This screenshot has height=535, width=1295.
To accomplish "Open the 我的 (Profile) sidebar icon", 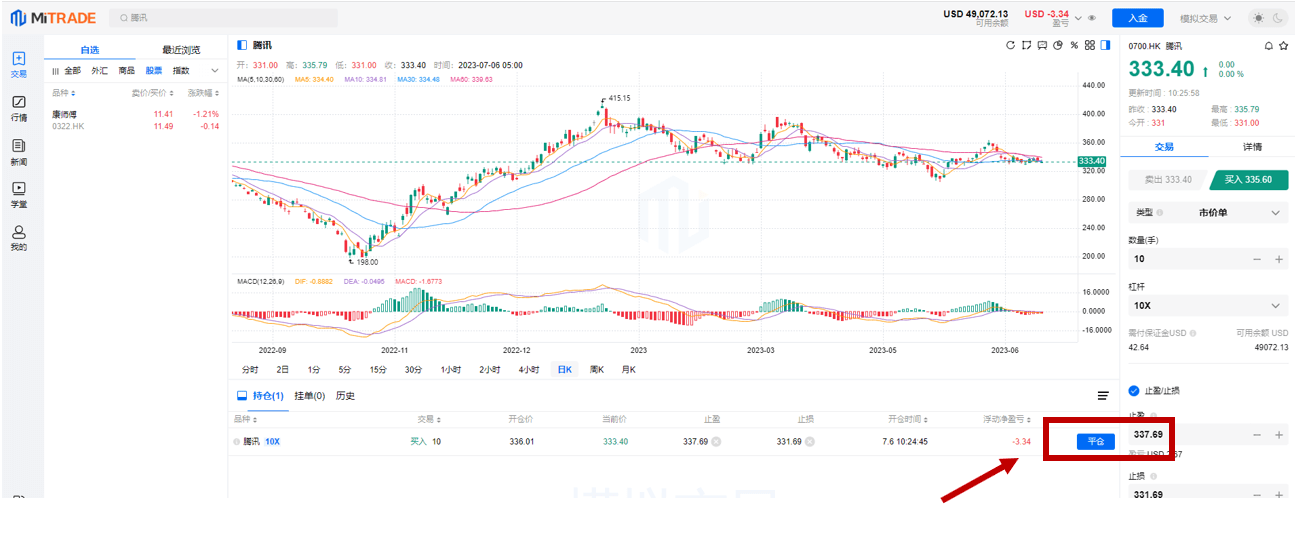I will (x=19, y=237).
